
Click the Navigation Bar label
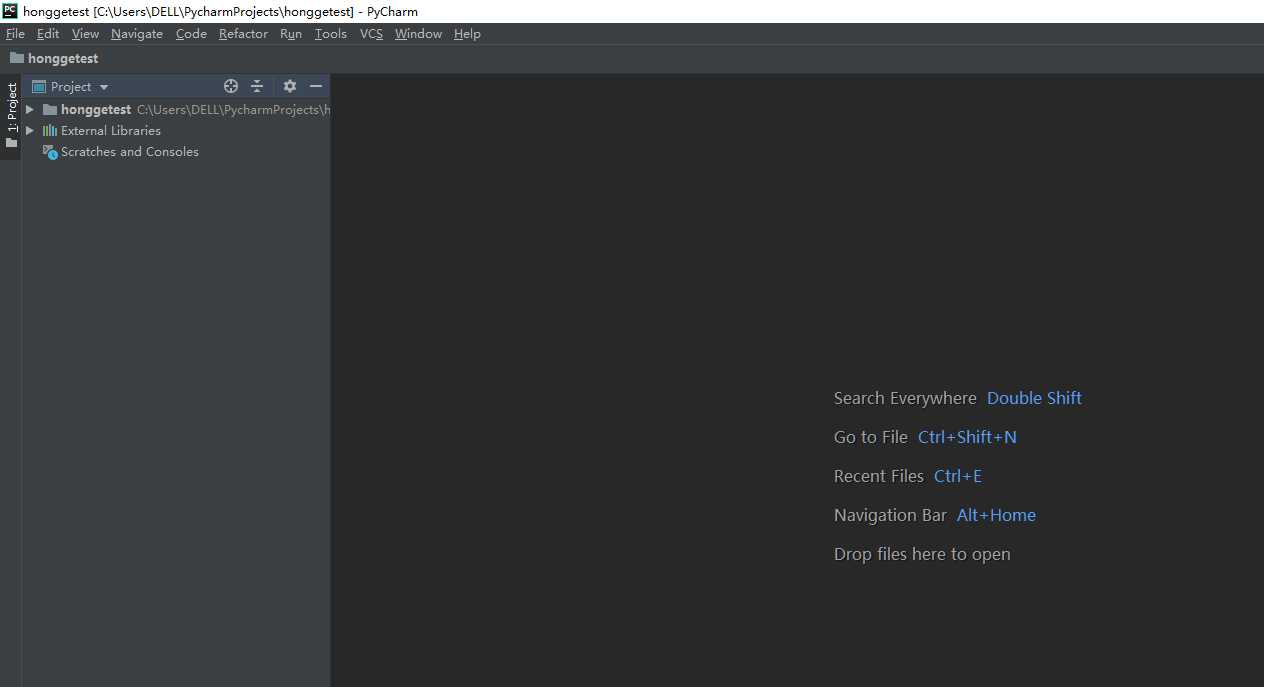click(x=890, y=515)
